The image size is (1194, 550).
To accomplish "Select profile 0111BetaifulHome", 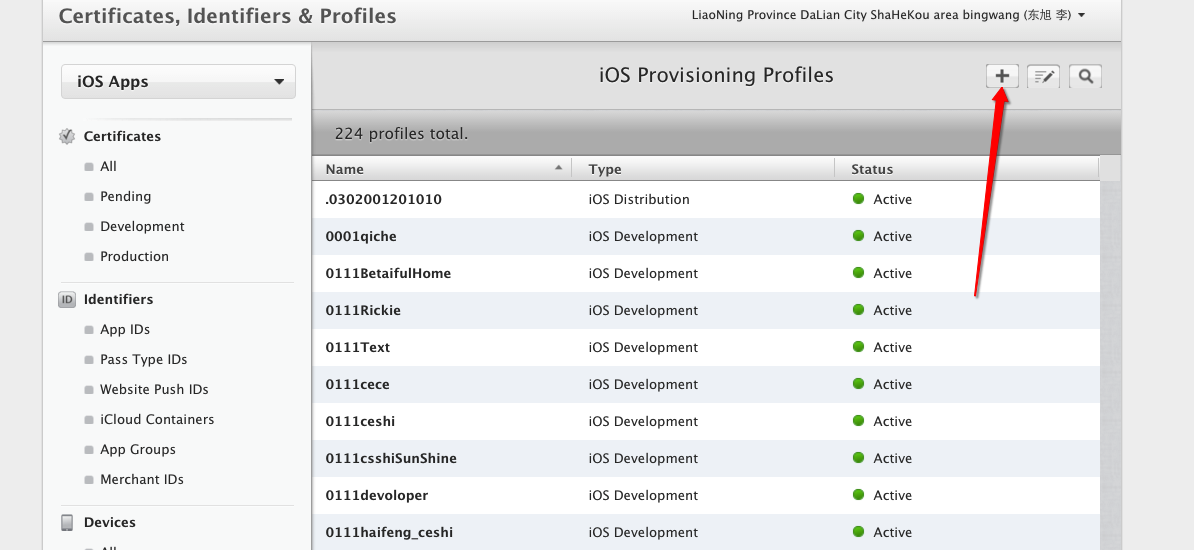I will tap(706, 273).
